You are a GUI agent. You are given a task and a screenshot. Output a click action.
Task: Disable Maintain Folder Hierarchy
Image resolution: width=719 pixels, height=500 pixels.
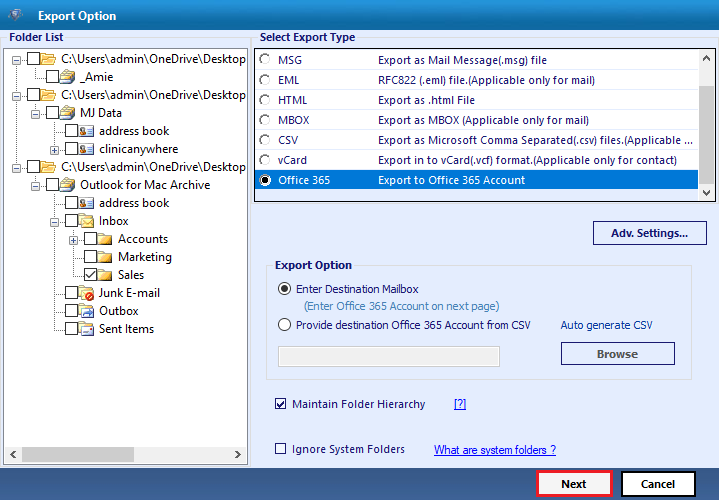pyautogui.click(x=280, y=404)
